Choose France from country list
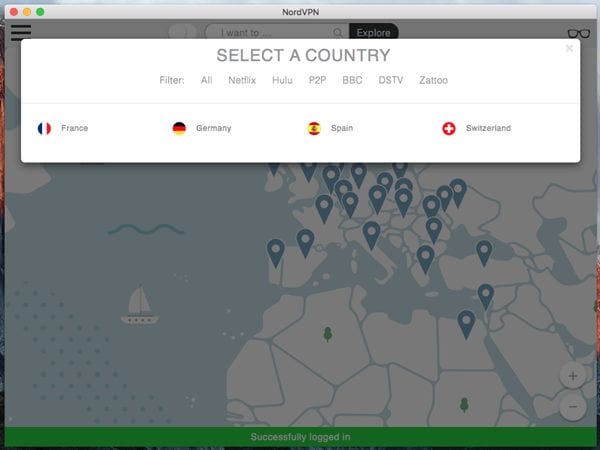The height and width of the screenshot is (450, 600). click(x=75, y=128)
